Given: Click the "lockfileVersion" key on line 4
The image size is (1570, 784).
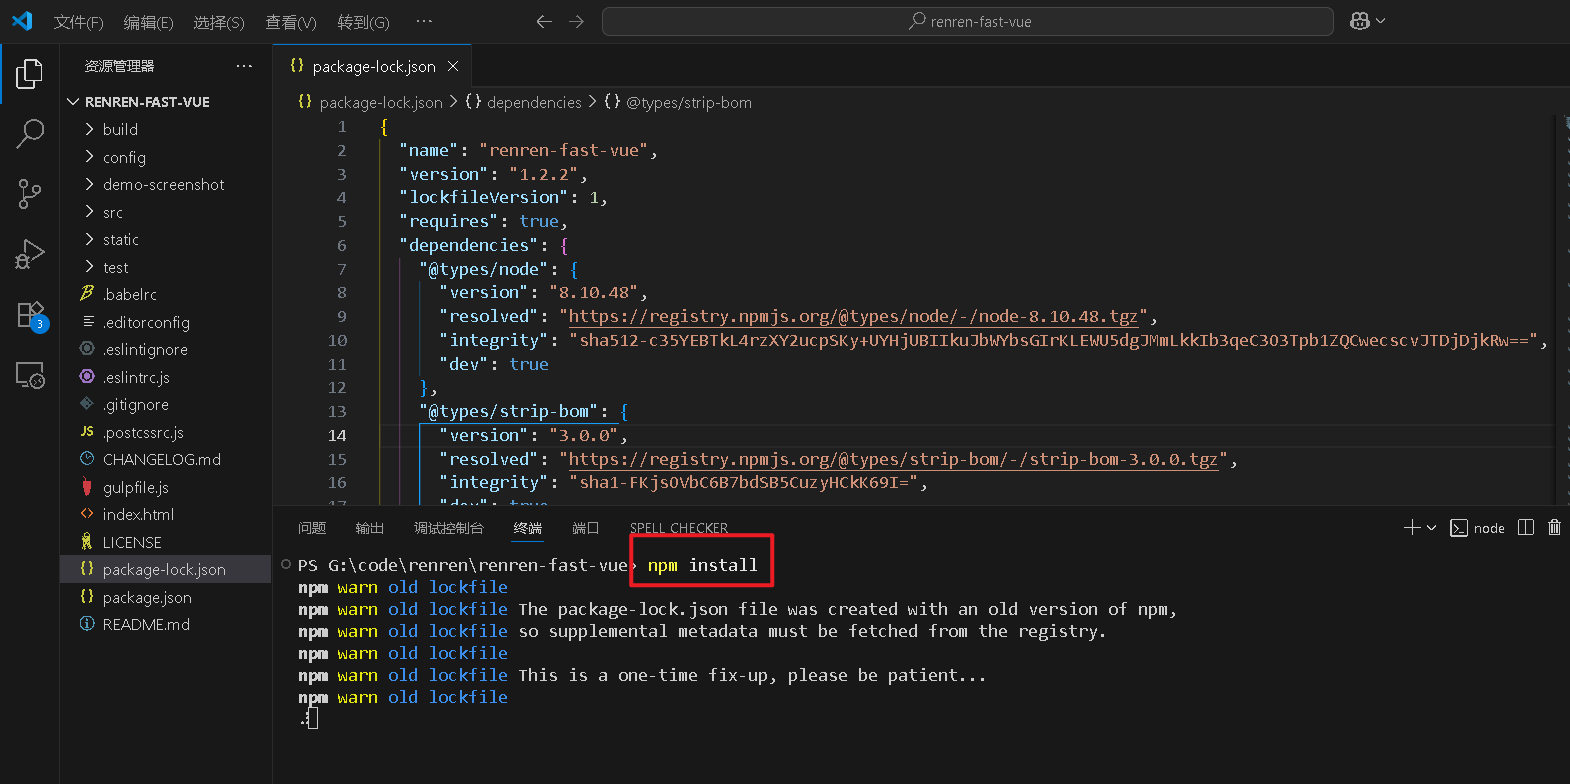Looking at the screenshot, I should (x=484, y=197).
